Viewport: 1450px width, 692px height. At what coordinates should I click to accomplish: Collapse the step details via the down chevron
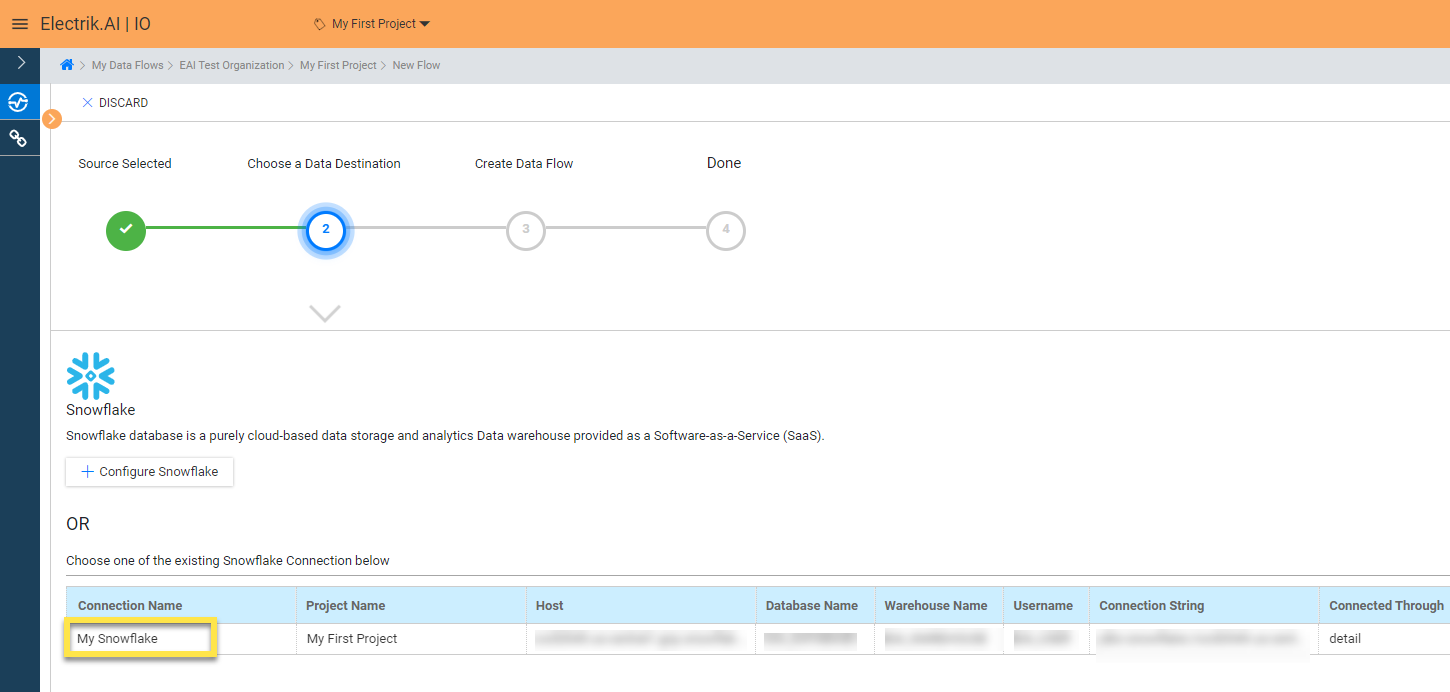click(324, 312)
